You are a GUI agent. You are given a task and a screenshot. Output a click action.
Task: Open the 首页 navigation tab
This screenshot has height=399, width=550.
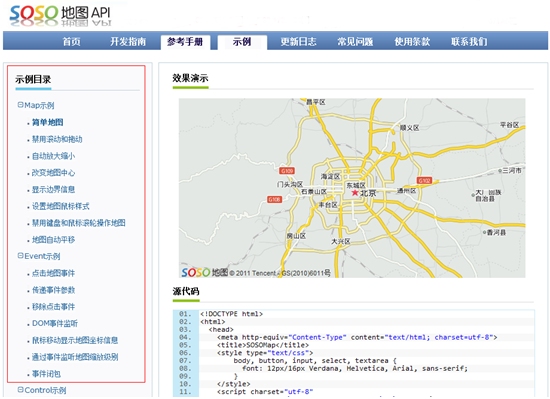pyautogui.click(x=72, y=42)
